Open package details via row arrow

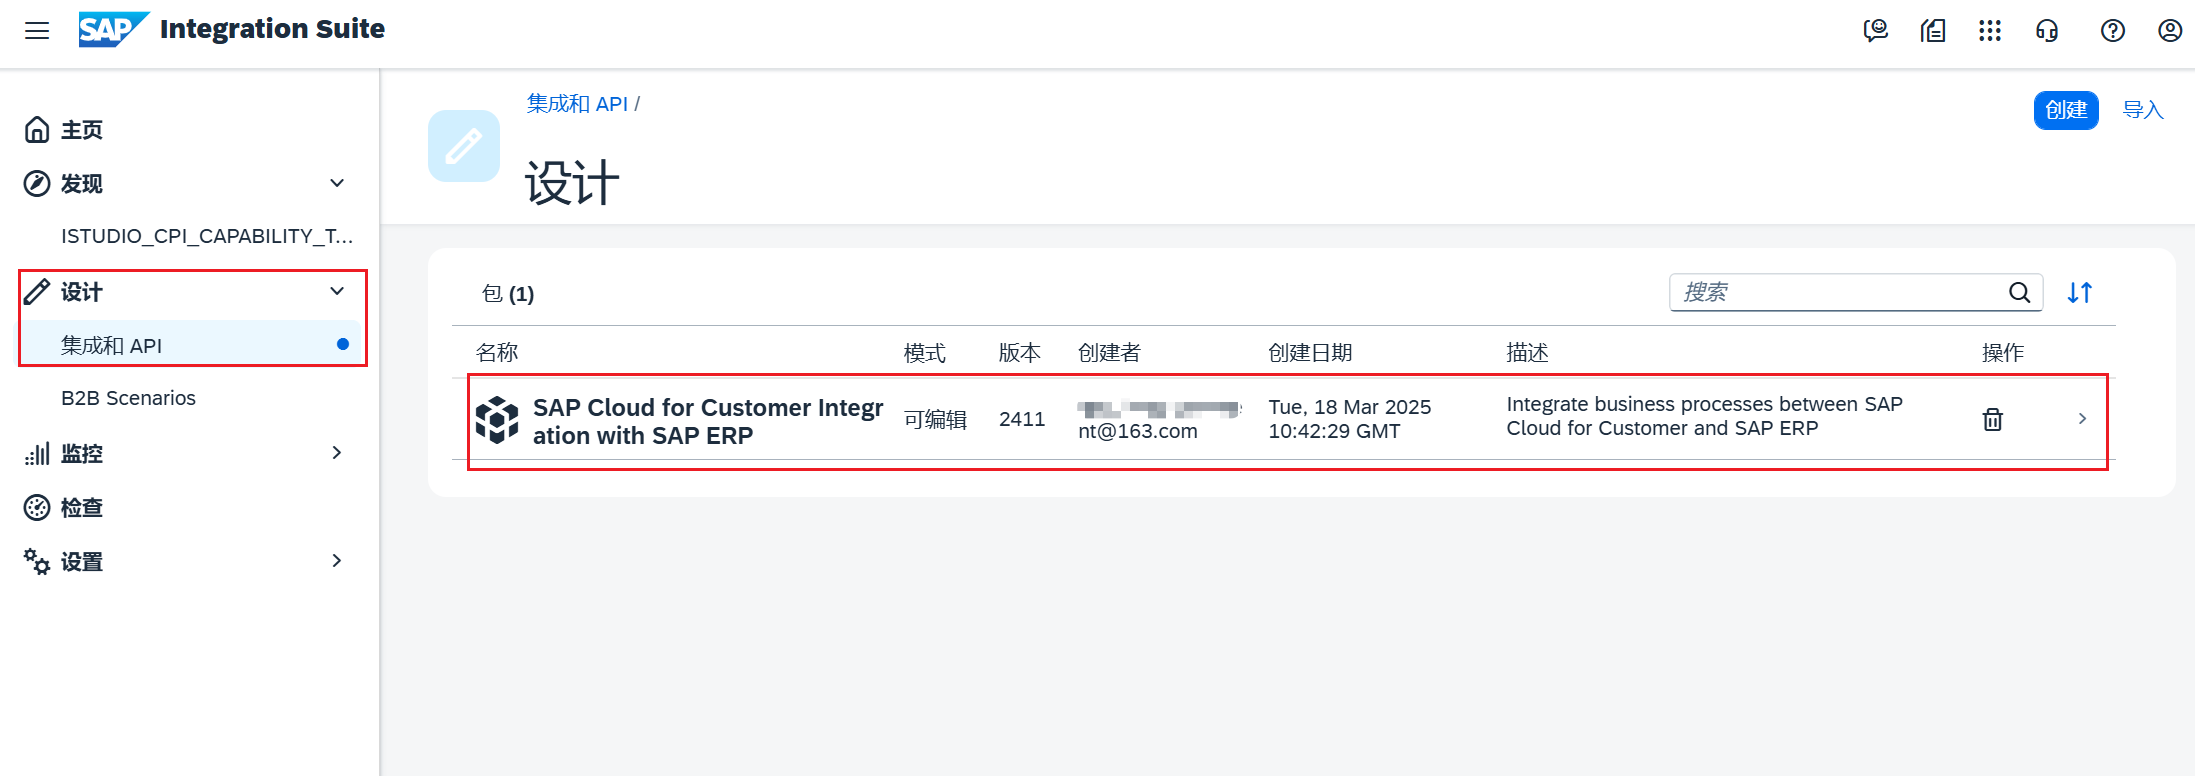tap(2082, 419)
